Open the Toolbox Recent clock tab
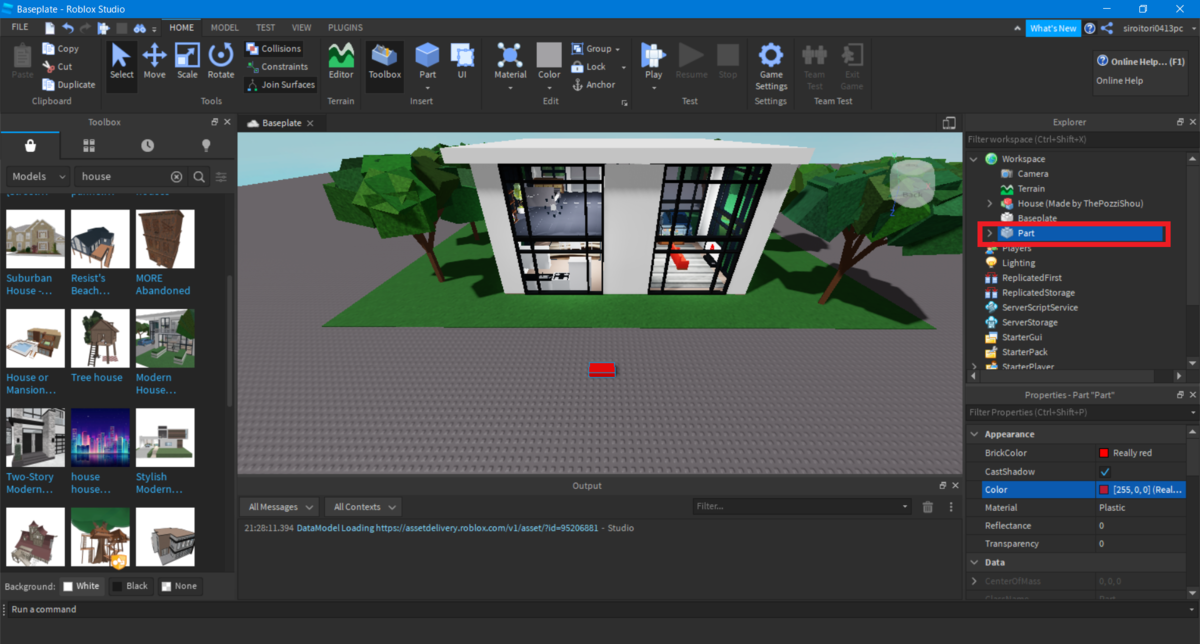Viewport: 1200px width, 644px height. [148, 146]
